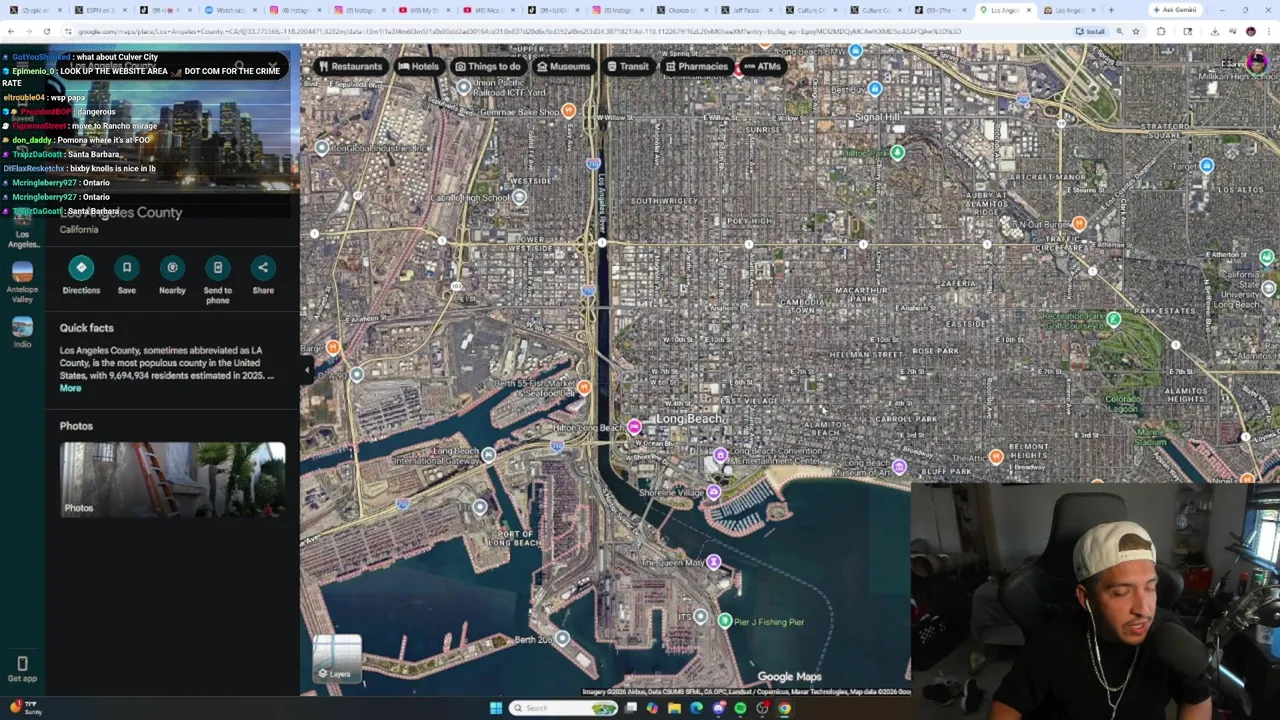
Task: Click Berth 55 Fish Market pin
Action: point(584,387)
